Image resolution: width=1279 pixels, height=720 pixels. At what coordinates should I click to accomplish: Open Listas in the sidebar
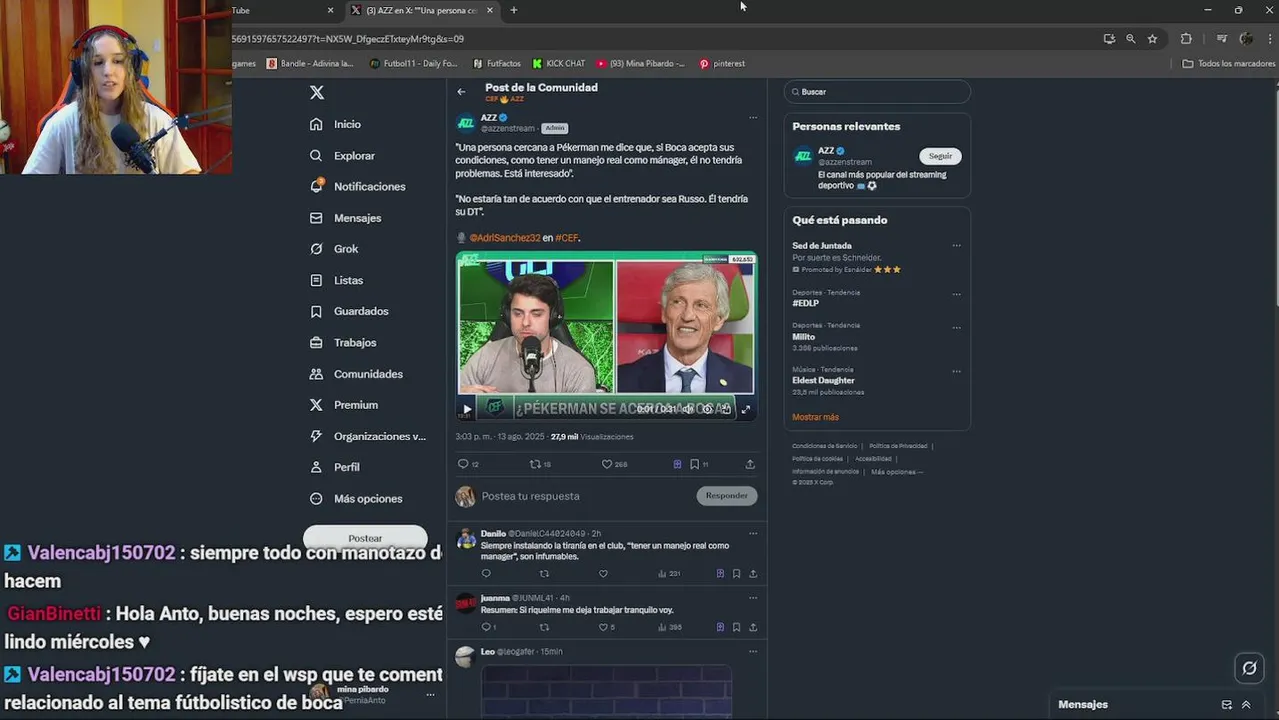(x=337, y=280)
